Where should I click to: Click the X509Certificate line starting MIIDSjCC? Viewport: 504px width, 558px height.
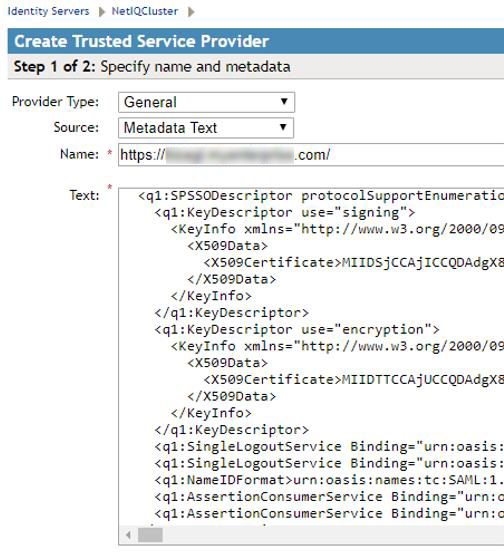point(354,263)
